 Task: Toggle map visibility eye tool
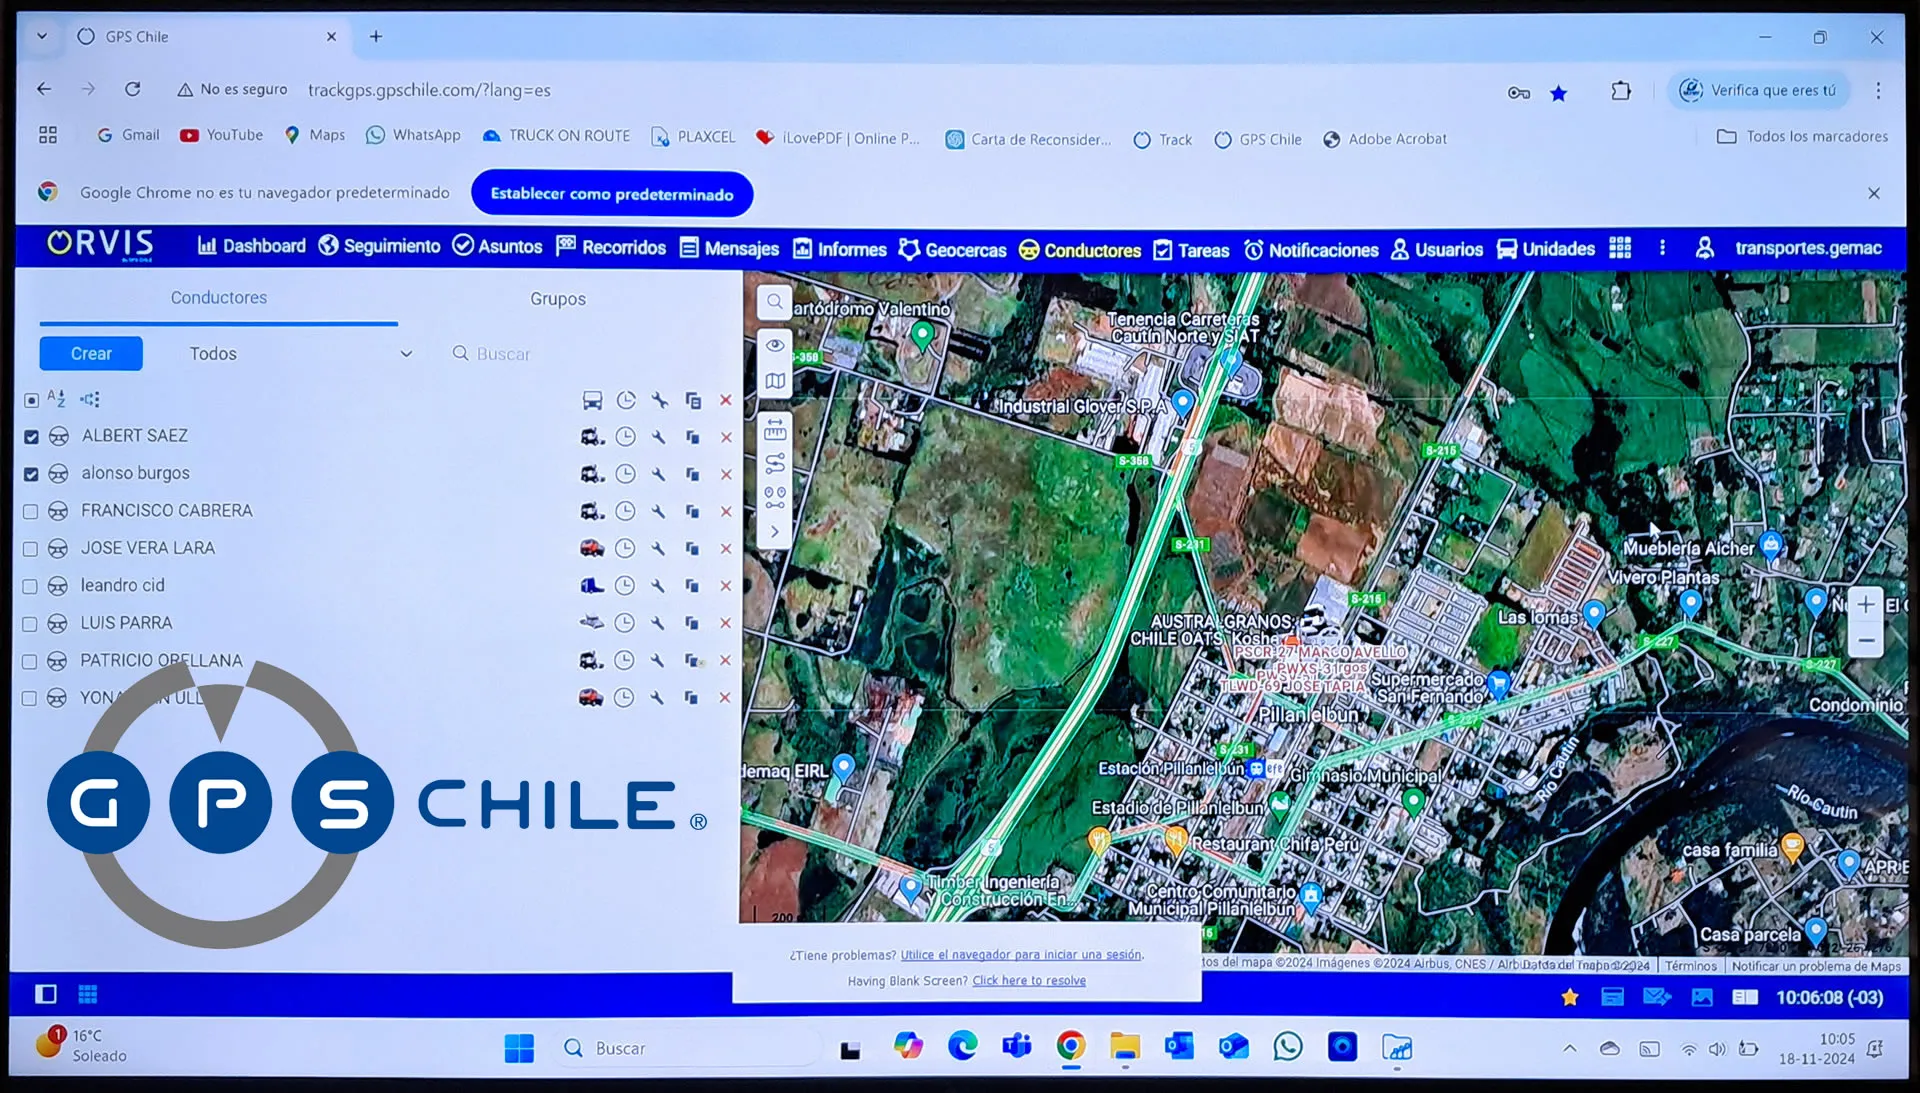pos(775,345)
